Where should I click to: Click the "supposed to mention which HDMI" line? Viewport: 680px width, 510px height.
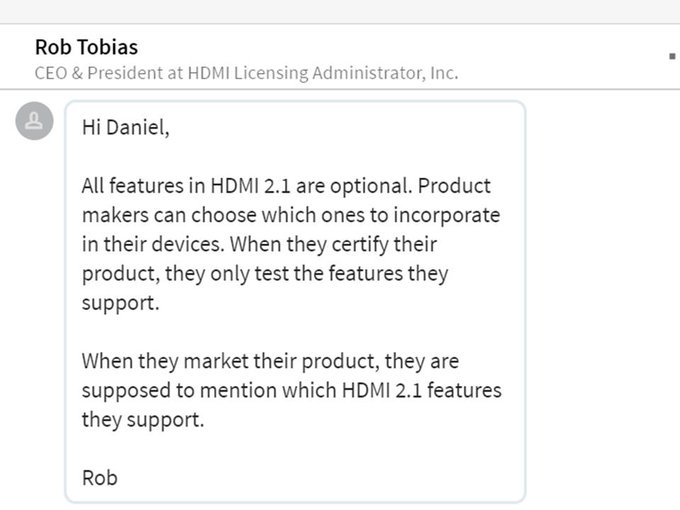[291, 390]
